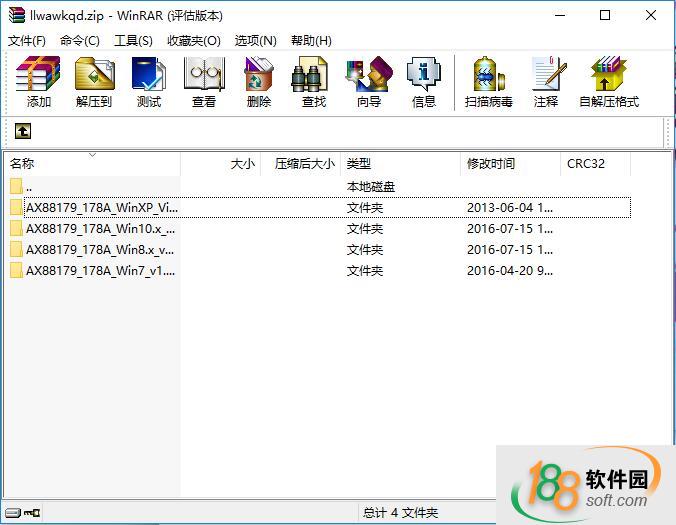Show archive 信息 (Info) icon
Screen dimensions: 676x525
pyautogui.click(x=424, y=82)
